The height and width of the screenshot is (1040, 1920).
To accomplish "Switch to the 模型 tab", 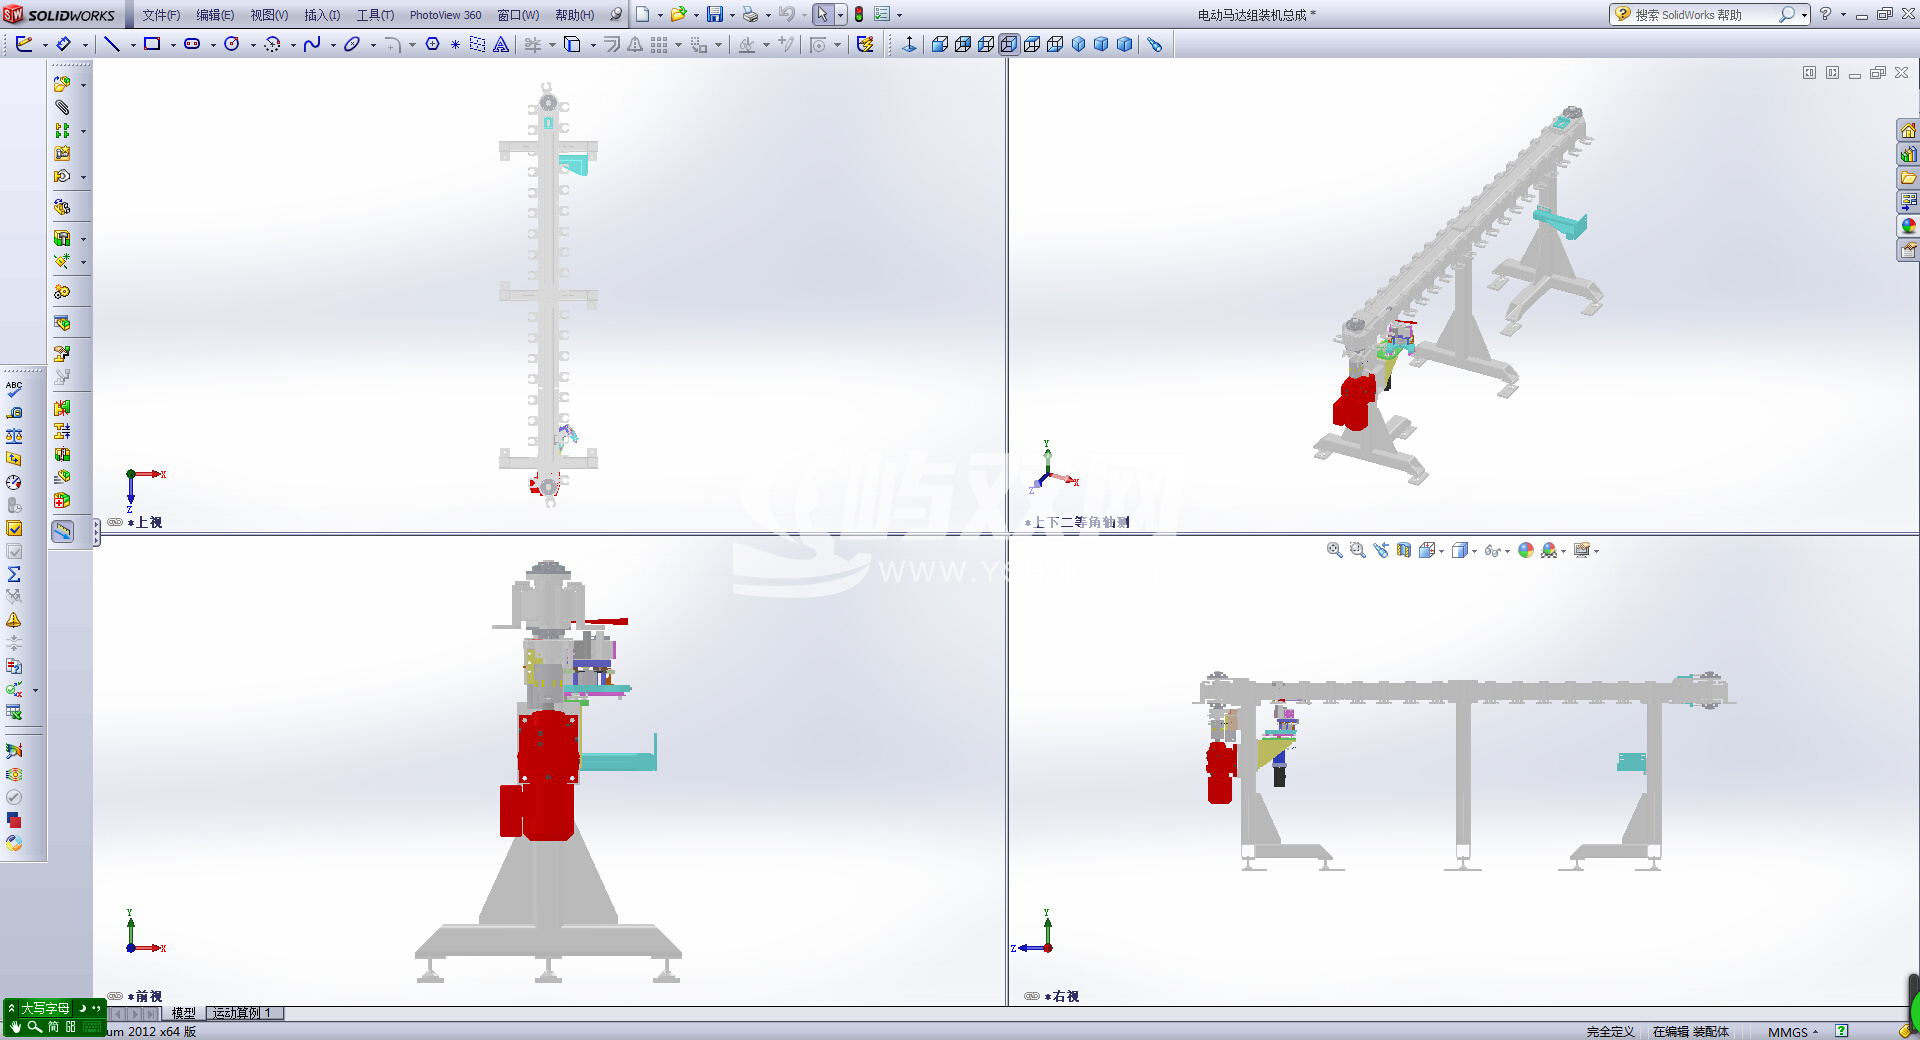I will pos(183,1013).
